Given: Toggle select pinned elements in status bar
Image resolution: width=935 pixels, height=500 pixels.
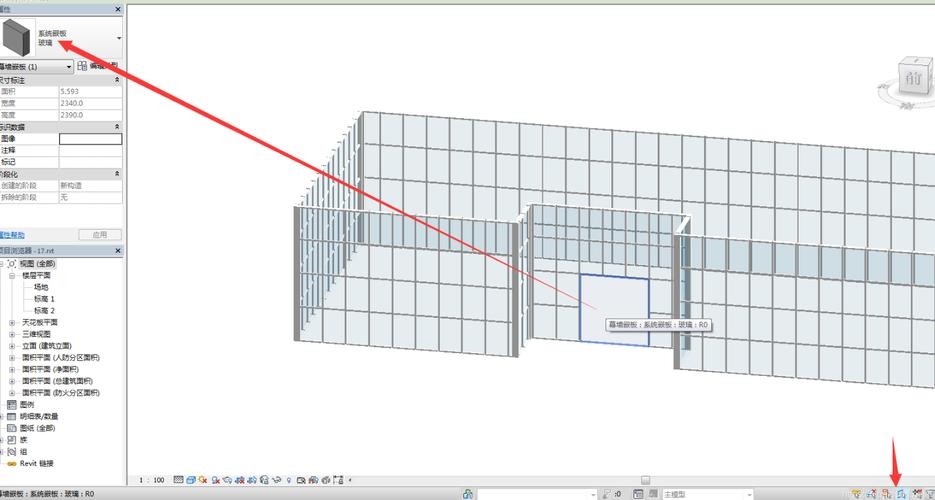Looking at the screenshot, I should (886, 494).
